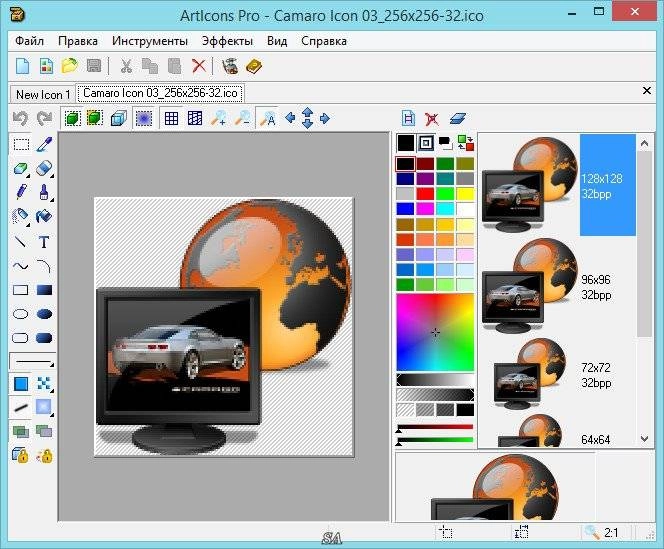The image size is (664, 549).
Task: Shift image right with the blue arrow
Action: pyautogui.click(x=325, y=118)
